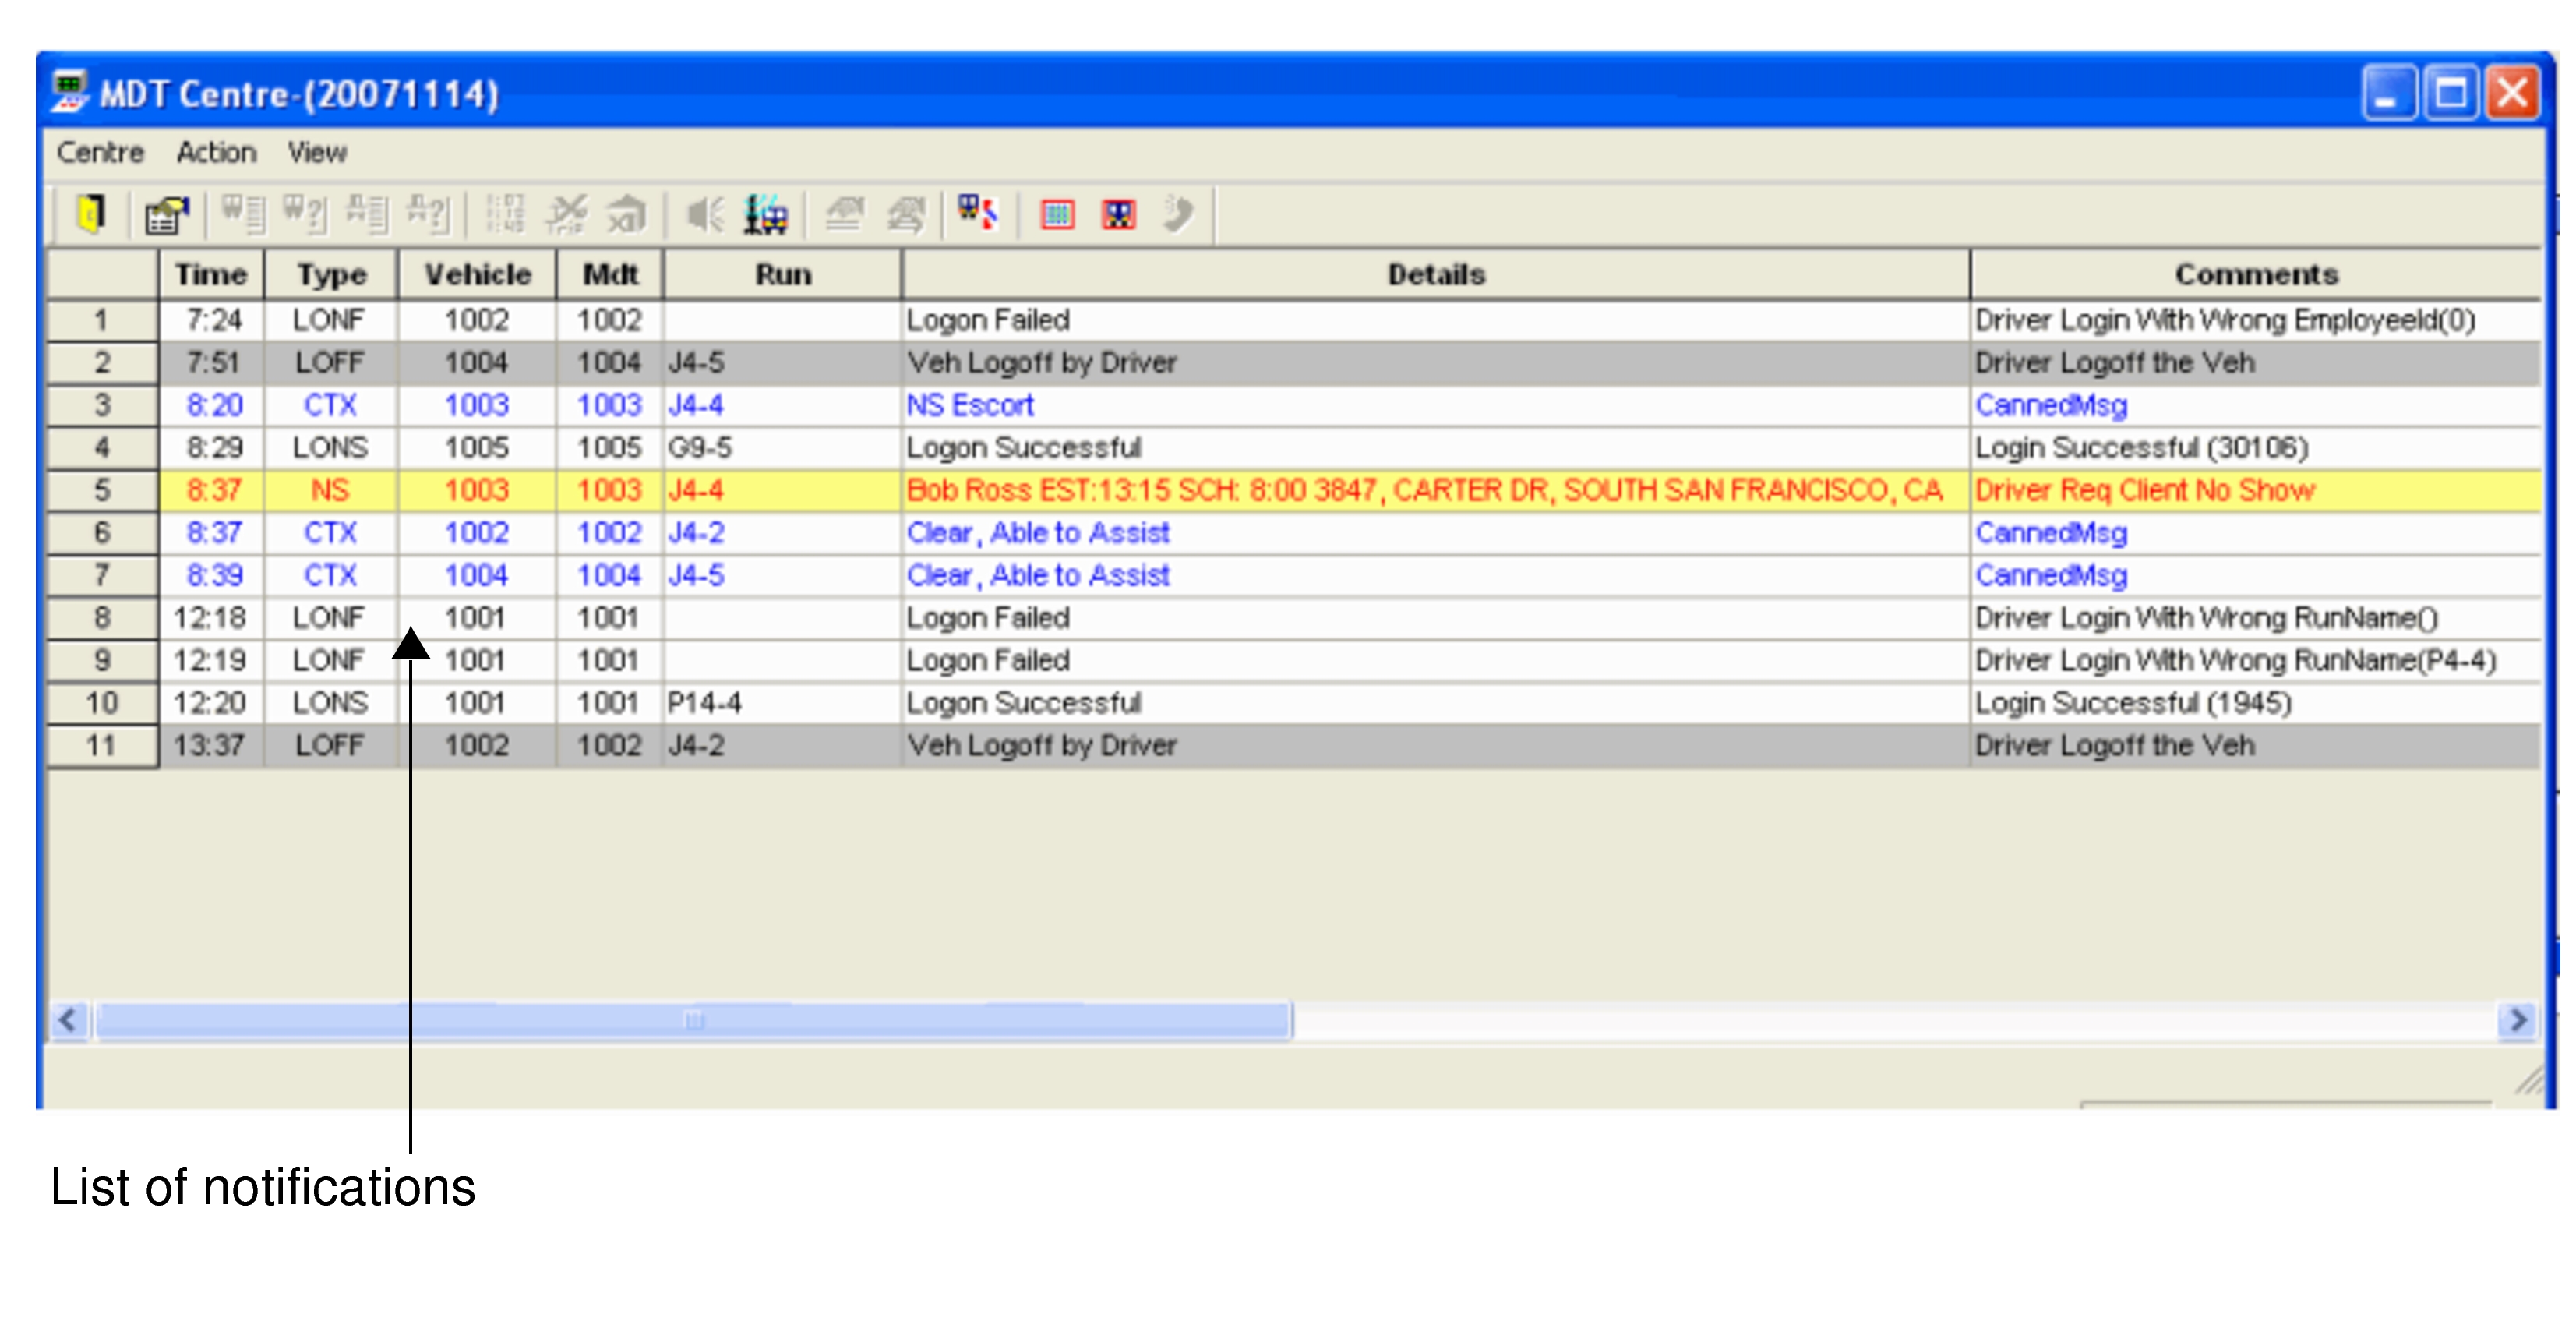Sort notifications by the Time column header
Screen dimensions: 2576x1339
click(211, 274)
